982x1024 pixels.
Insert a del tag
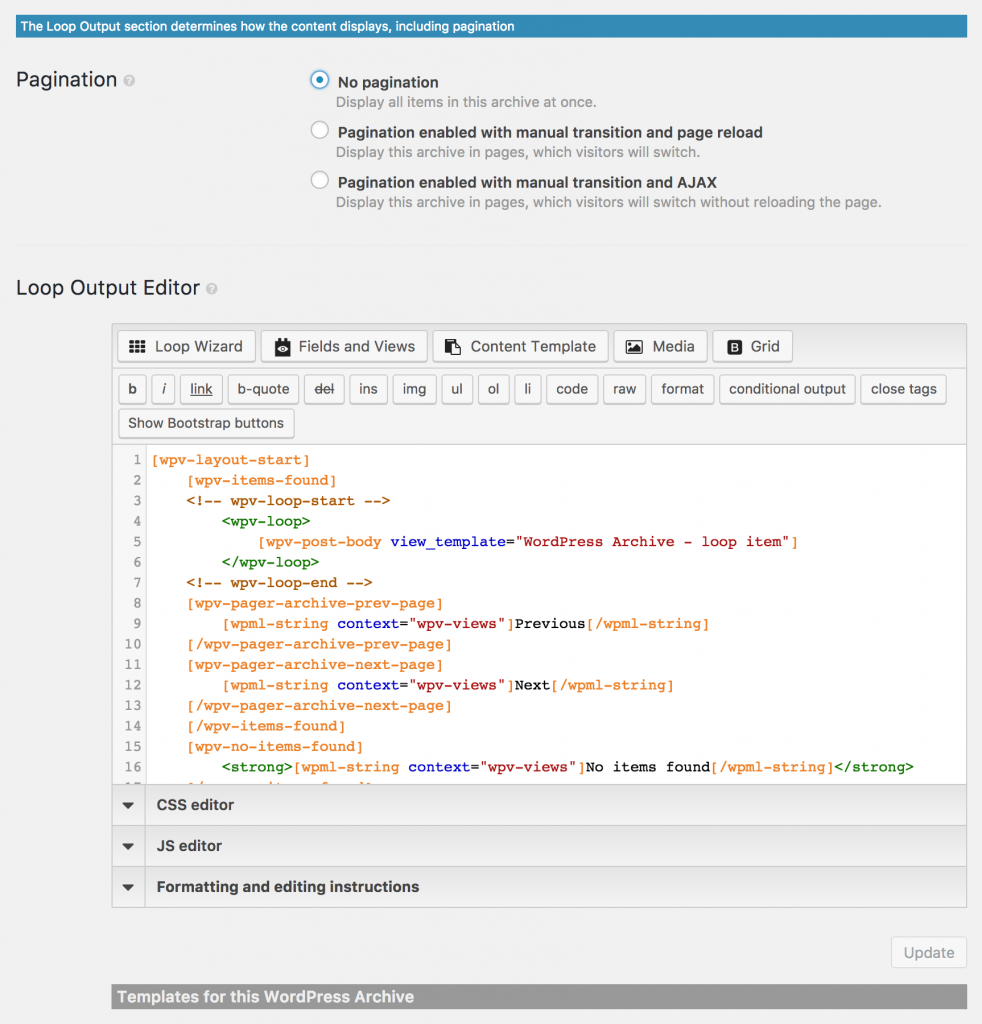point(325,389)
